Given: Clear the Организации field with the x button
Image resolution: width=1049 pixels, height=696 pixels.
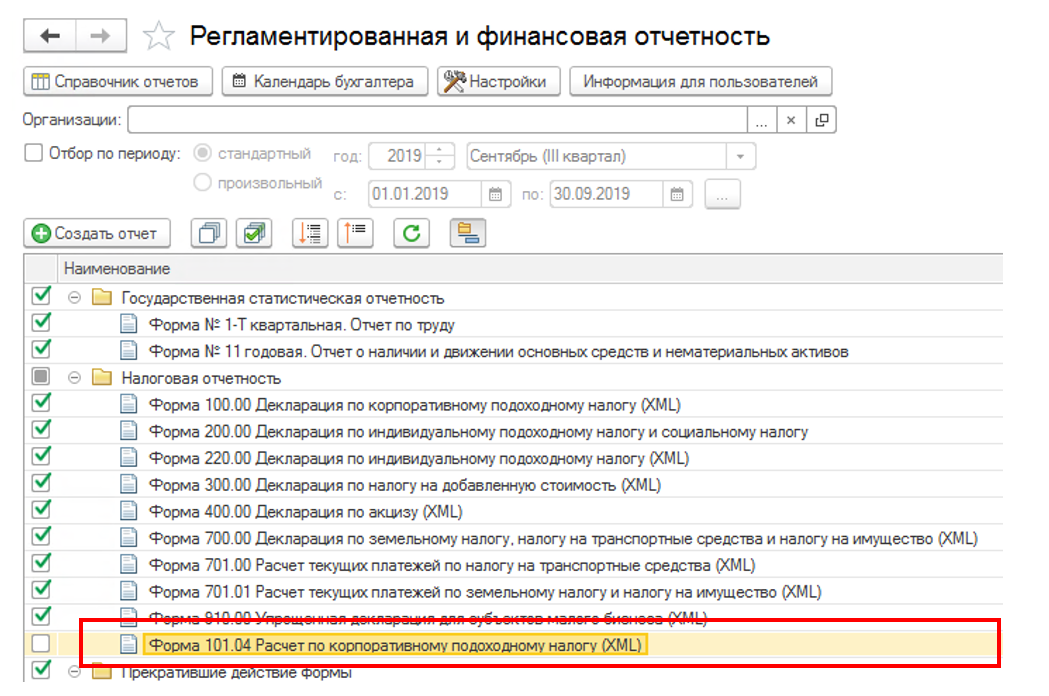Looking at the screenshot, I should point(790,120).
